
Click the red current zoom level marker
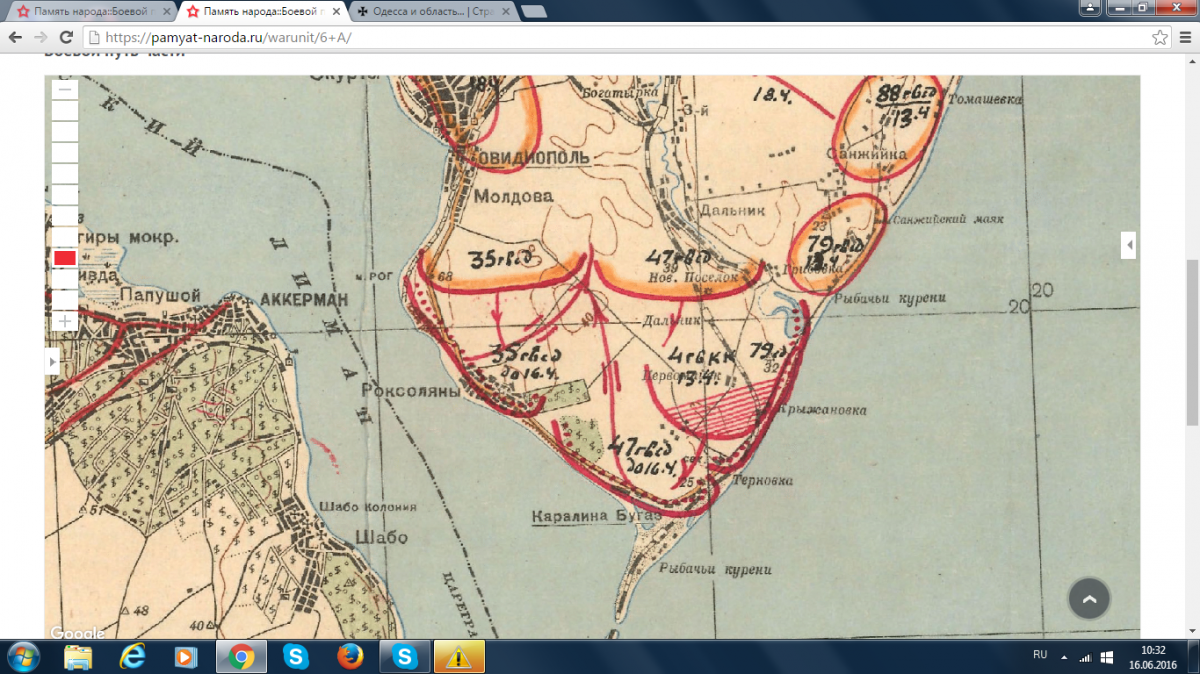(x=65, y=258)
